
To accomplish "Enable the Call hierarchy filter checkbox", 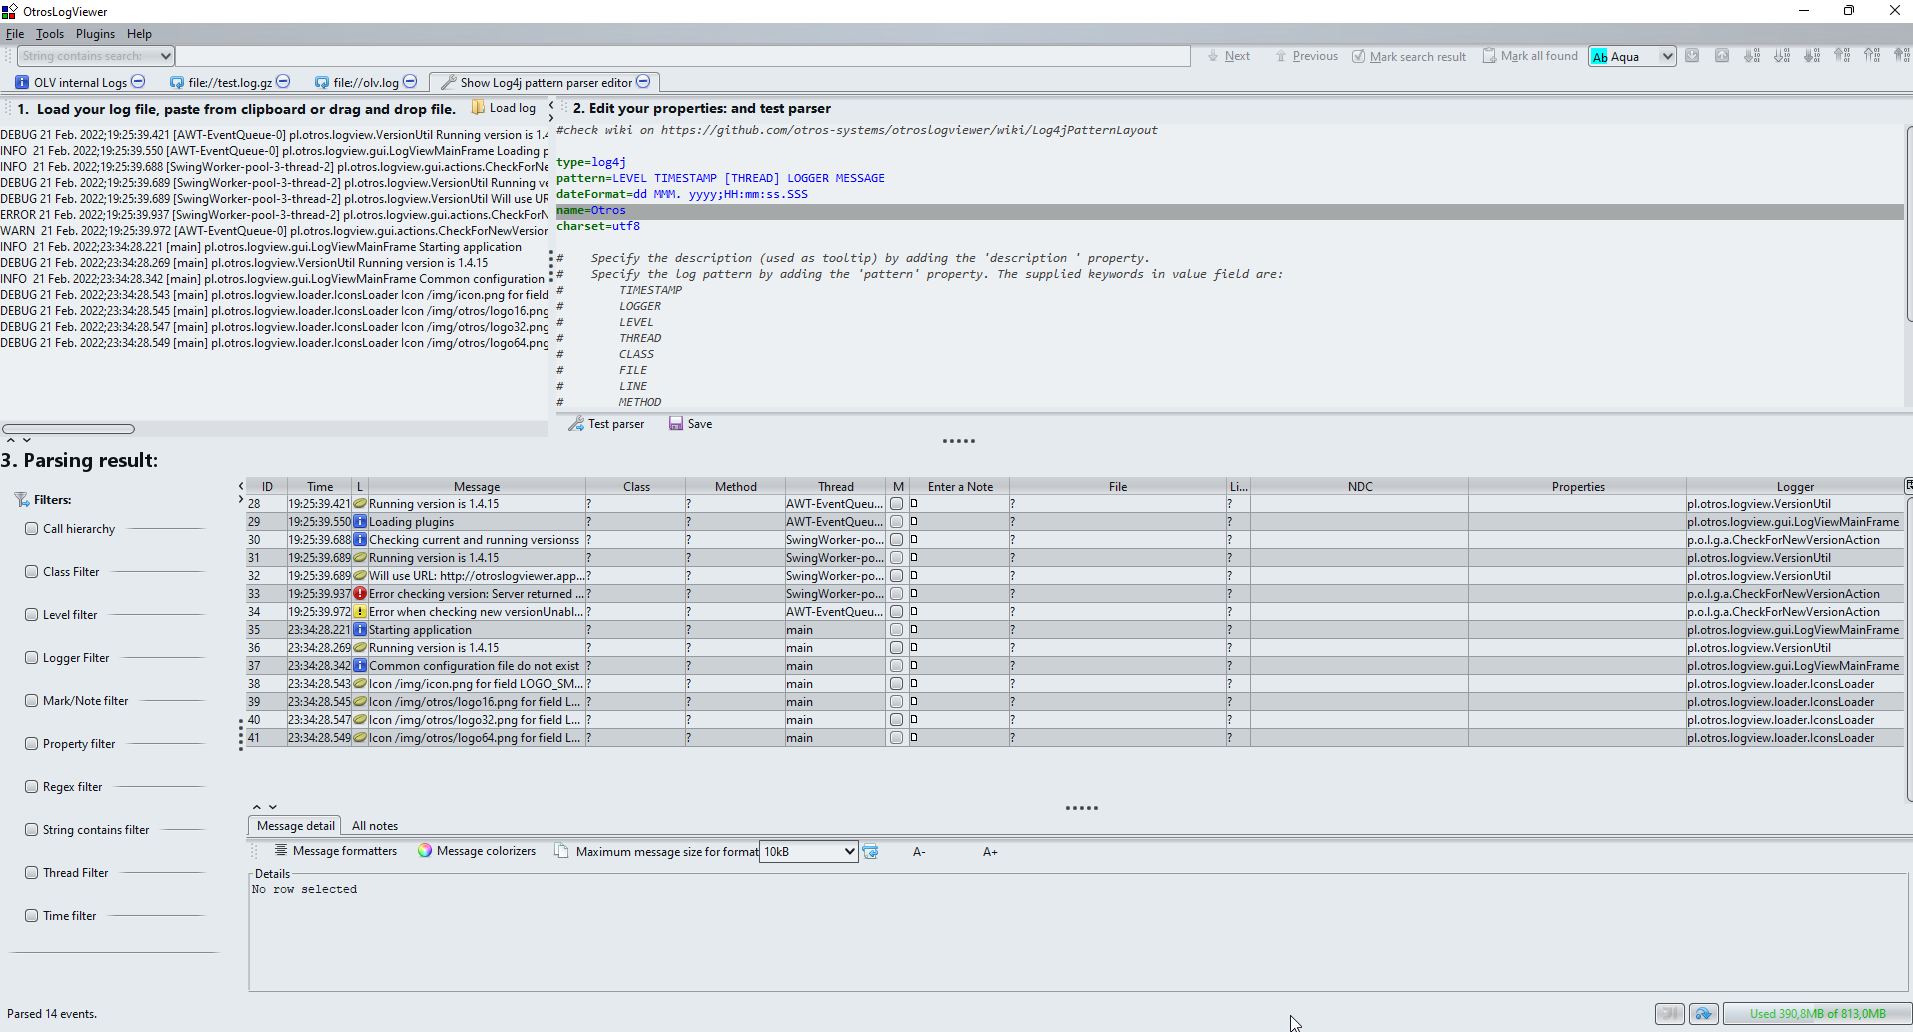I will pos(32,528).
